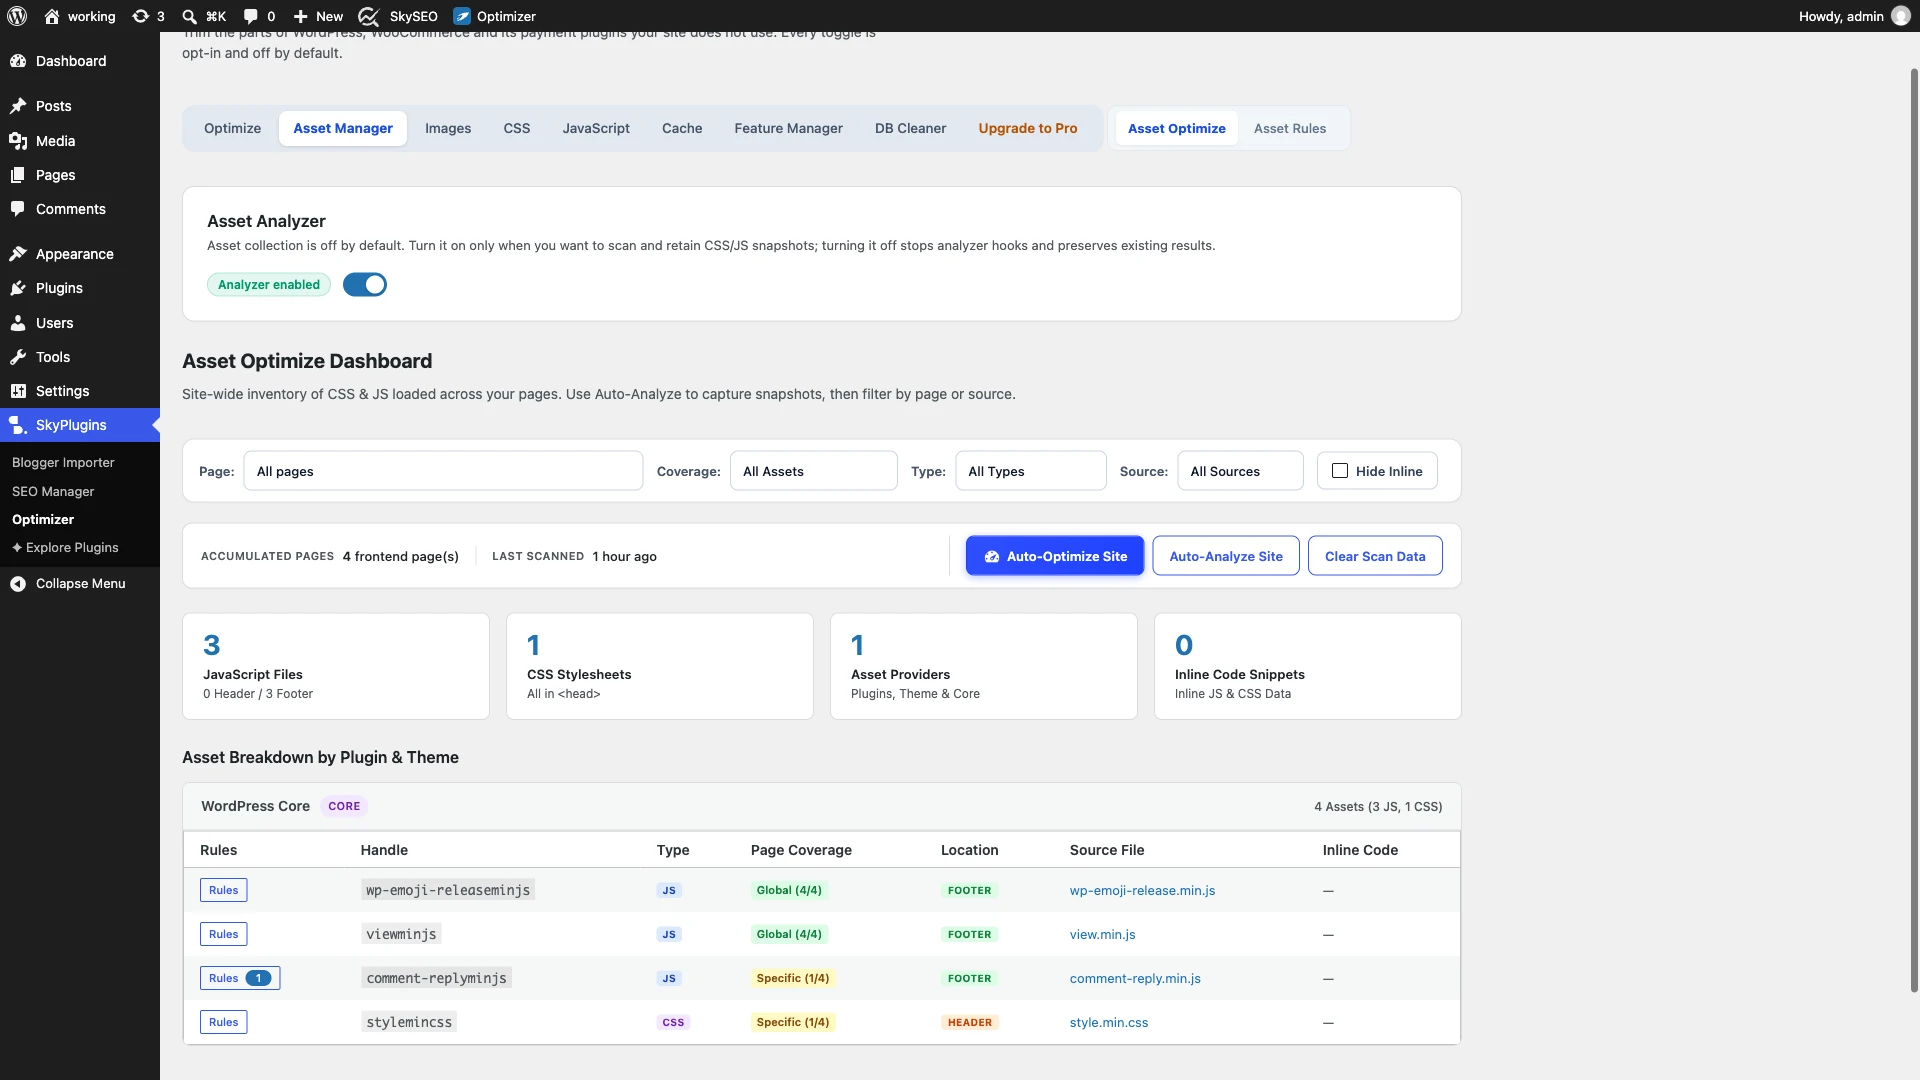This screenshot has height=1080, width=1920.
Task: Click the Auto-Analyze Site button
Action: (x=1226, y=556)
